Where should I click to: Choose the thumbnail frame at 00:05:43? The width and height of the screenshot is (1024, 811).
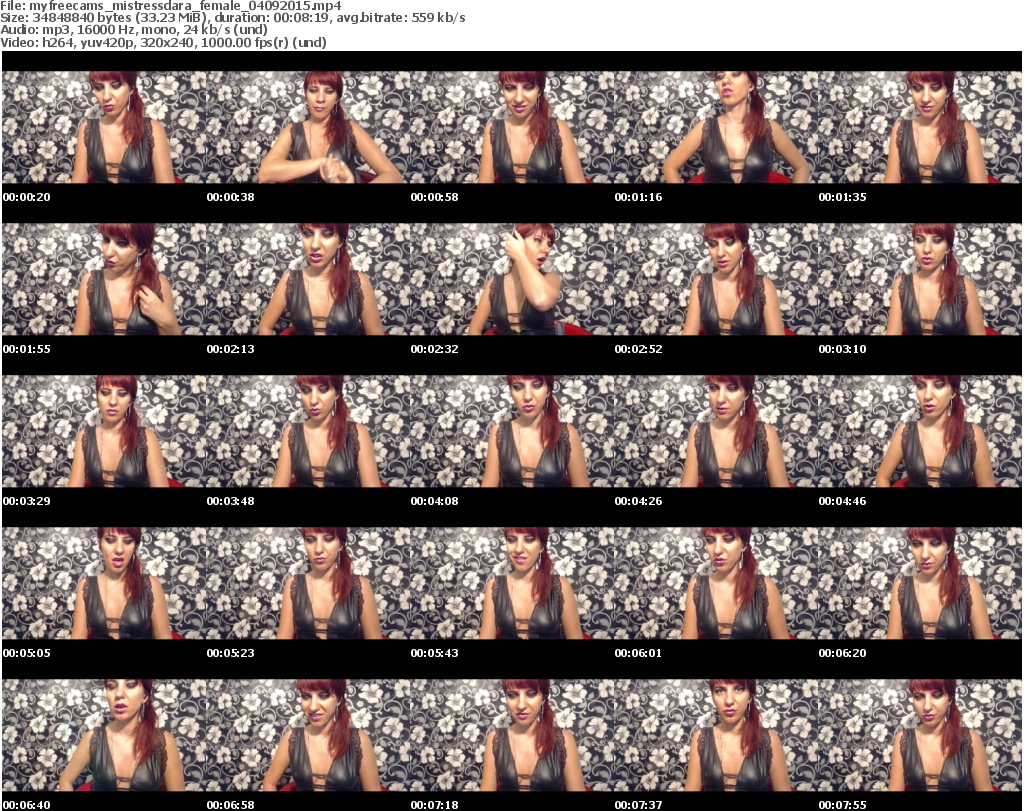[512, 584]
